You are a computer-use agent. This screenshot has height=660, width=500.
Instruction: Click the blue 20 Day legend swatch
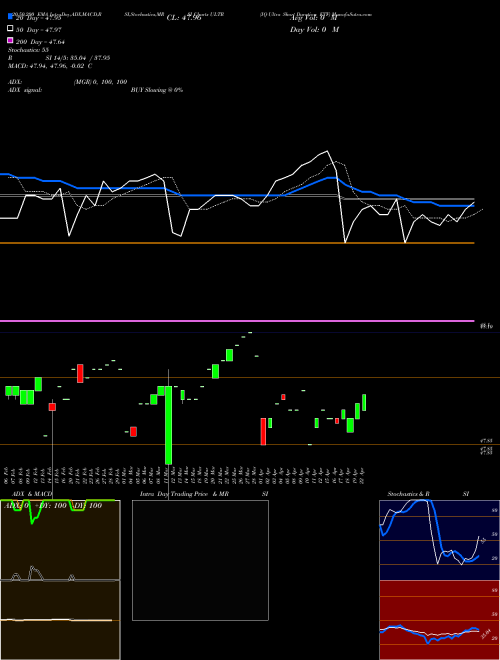pyautogui.click(x=10, y=17)
